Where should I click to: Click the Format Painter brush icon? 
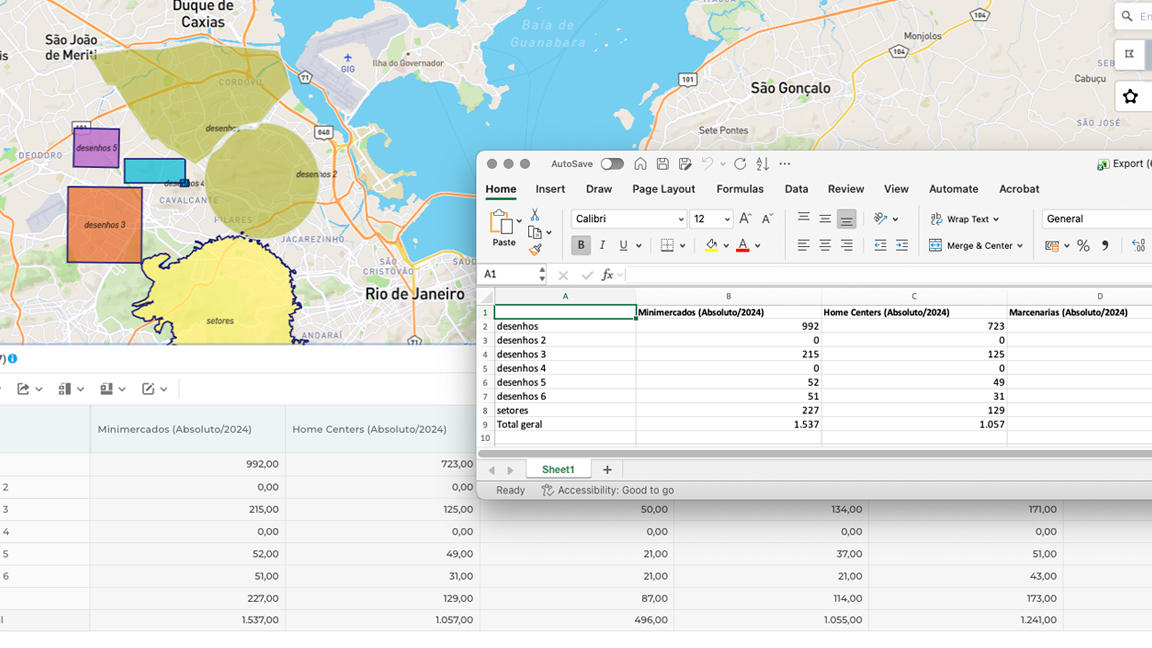535,249
